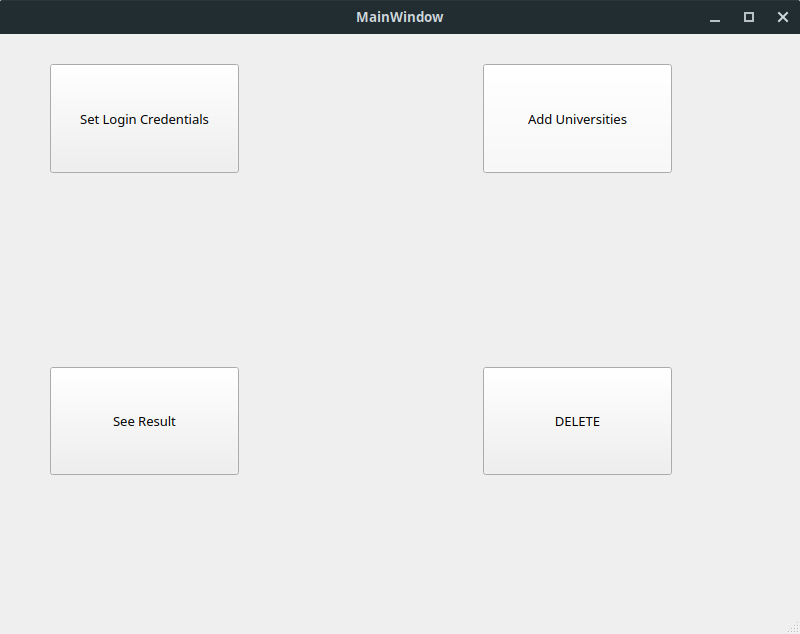
Task: Click the resize grip in window corner
Action: 794,628
